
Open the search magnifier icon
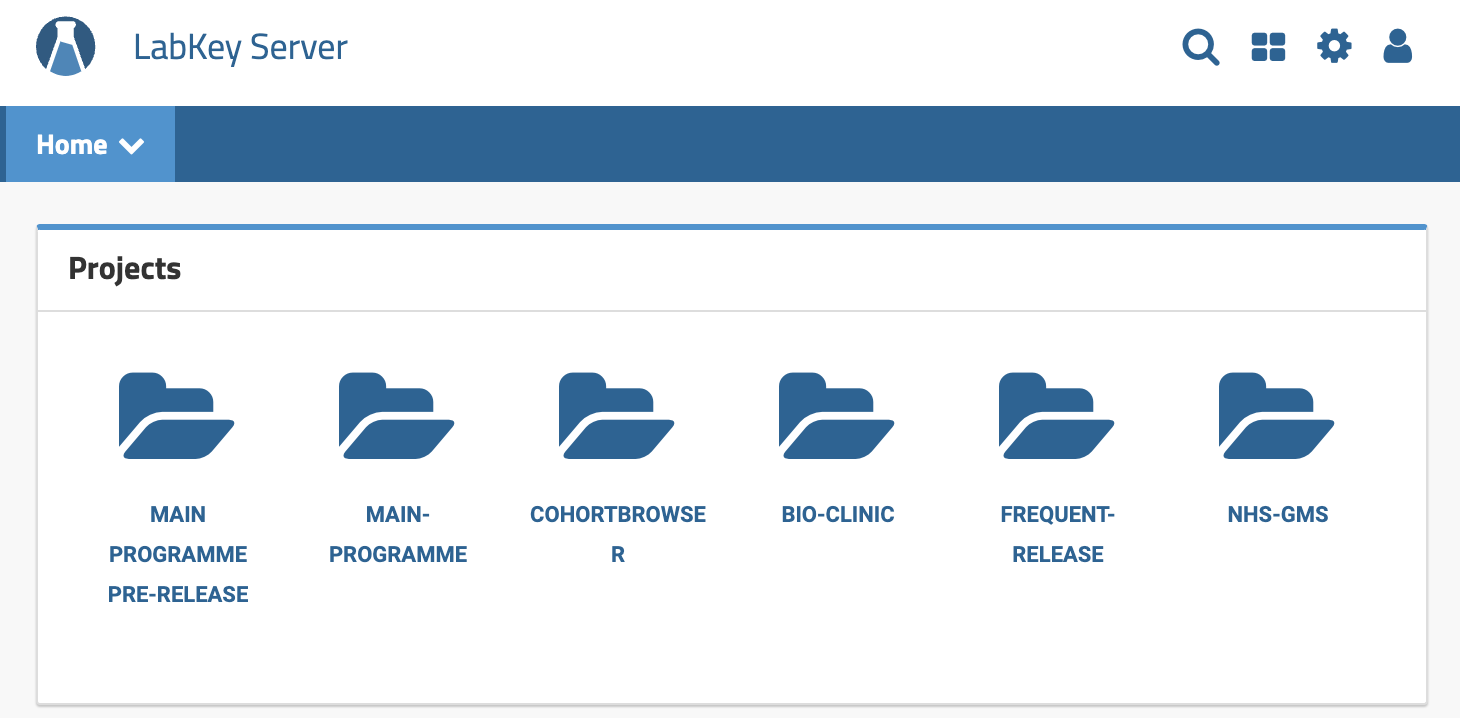coord(1201,47)
